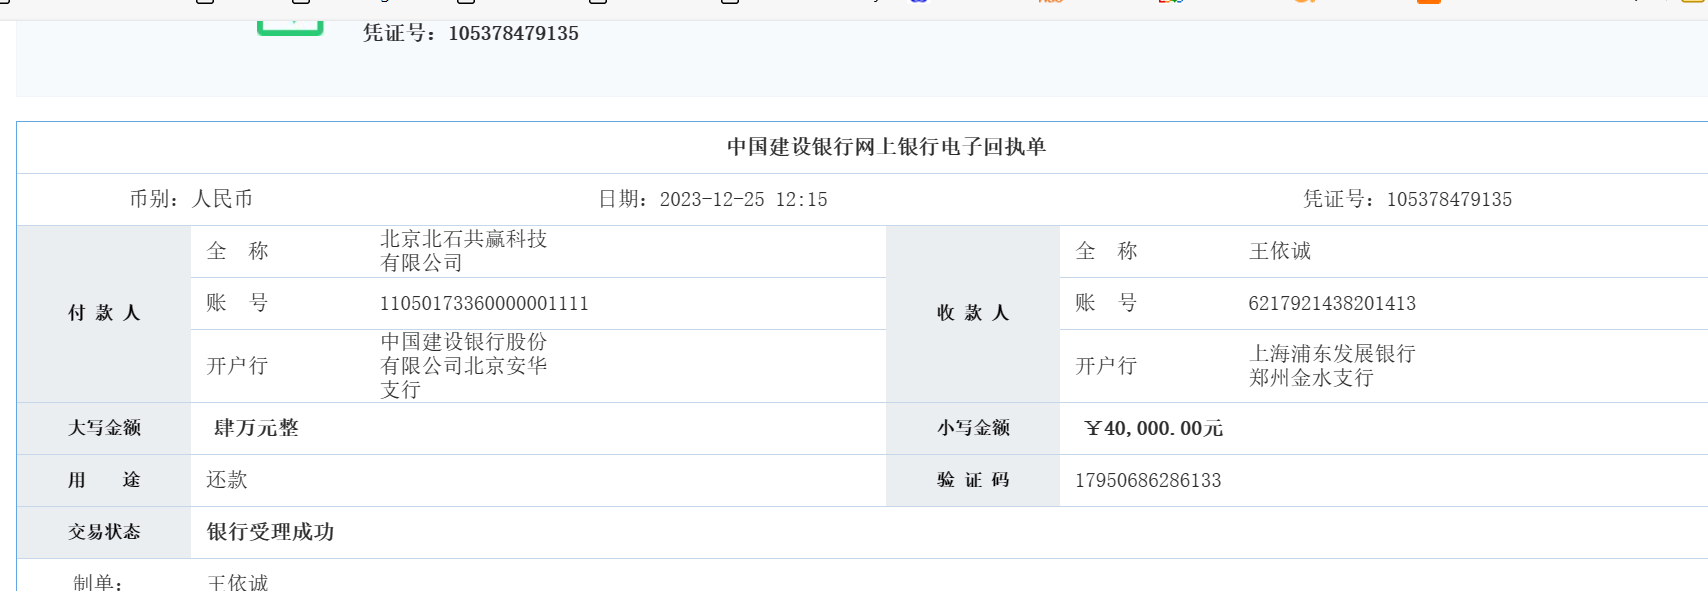Click the amount in words 肆万元整
Image resolution: width=1708 pixels, height=591 pixels.
[x=256, y=428]
